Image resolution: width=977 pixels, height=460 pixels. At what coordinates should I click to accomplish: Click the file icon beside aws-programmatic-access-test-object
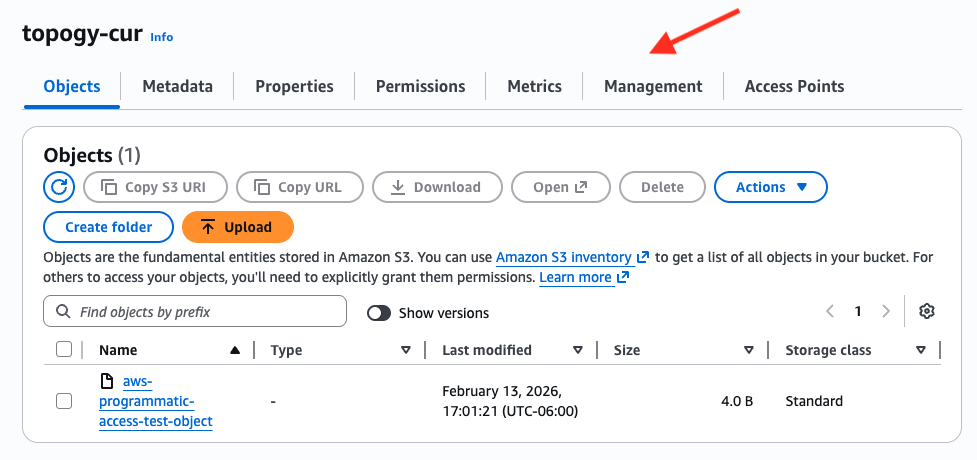pos(107,380)
